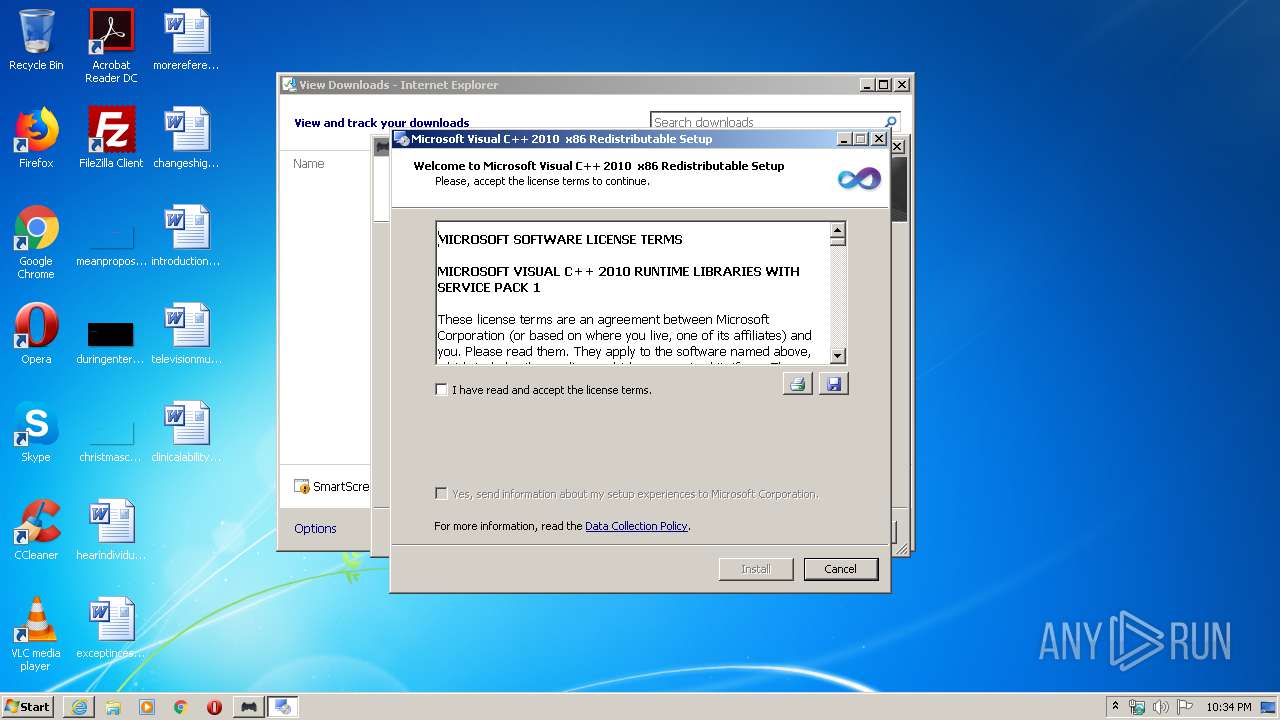Viewport: 1280px width, 720px height.
Task: Click the Action Center flag tray icon
Action: [x=1185, y=707]
